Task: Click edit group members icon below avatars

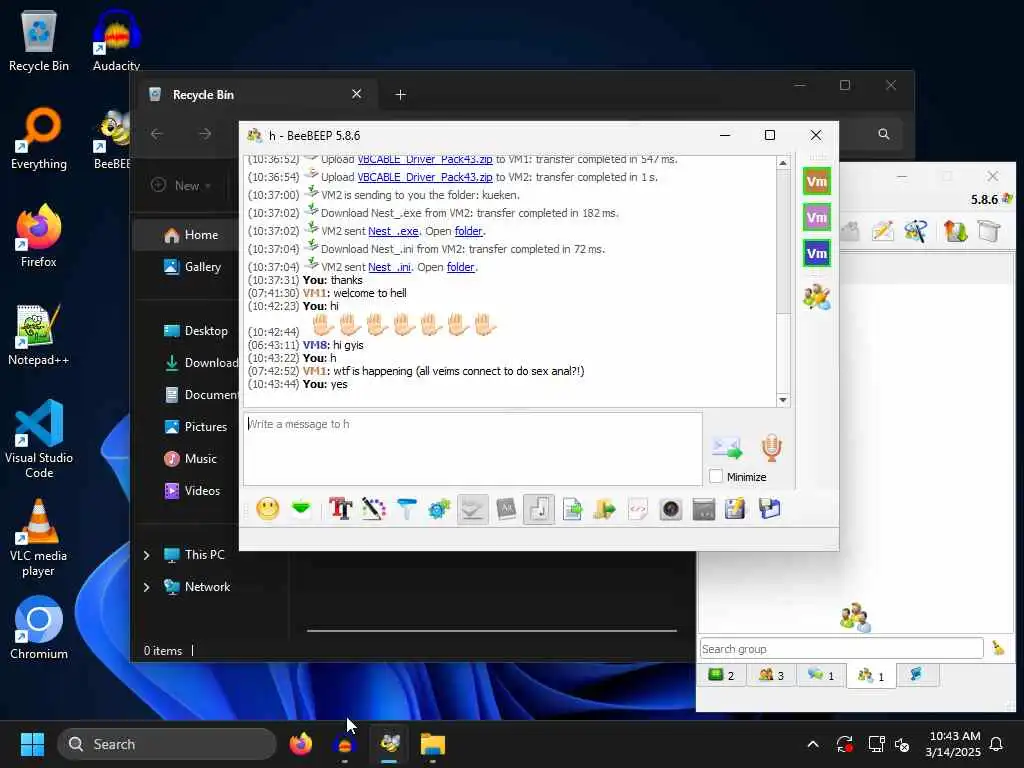Action: point(817,297)
